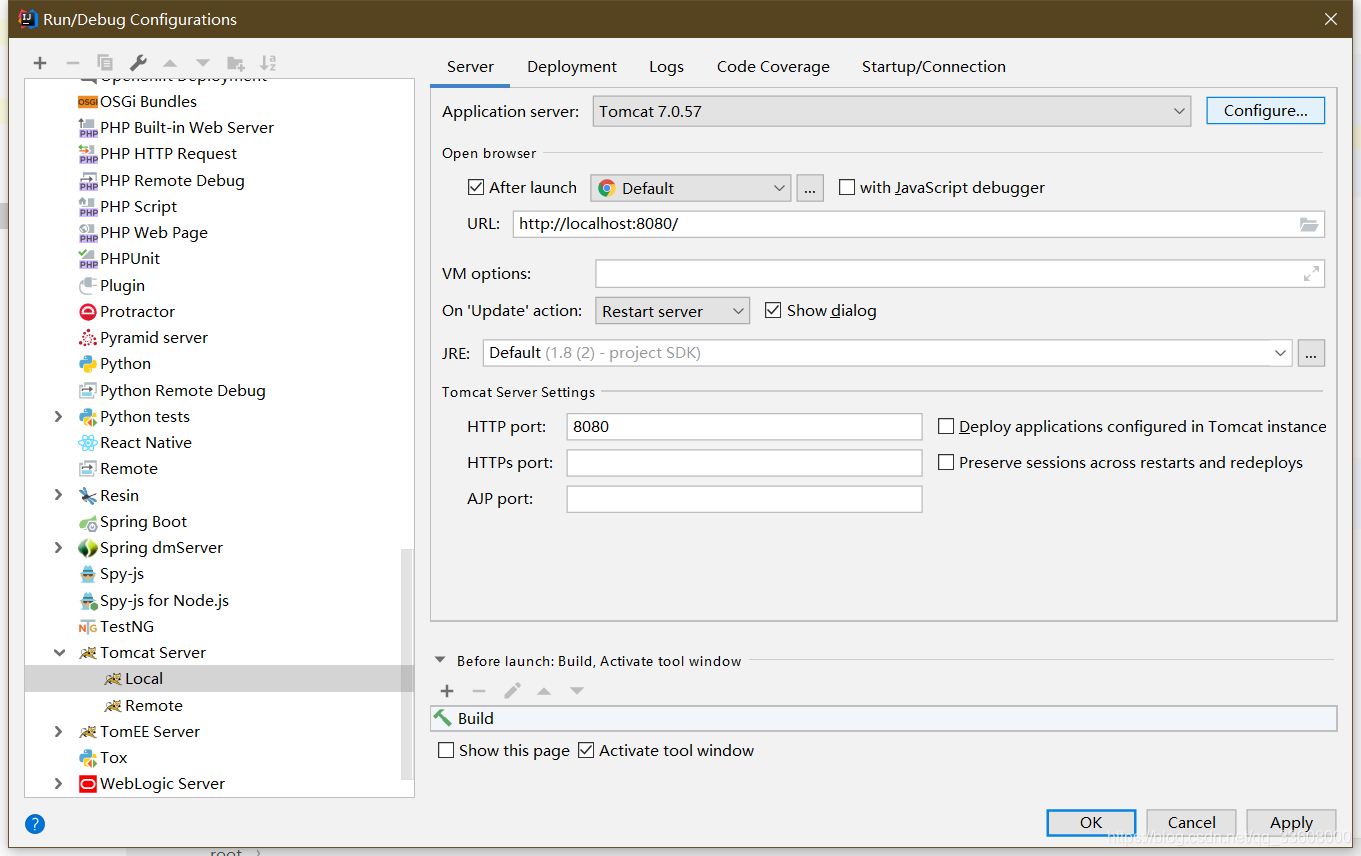The width and height of the screenshot is (1361, 856).
Task: Switch to Deployment tab
Action: 572,67
